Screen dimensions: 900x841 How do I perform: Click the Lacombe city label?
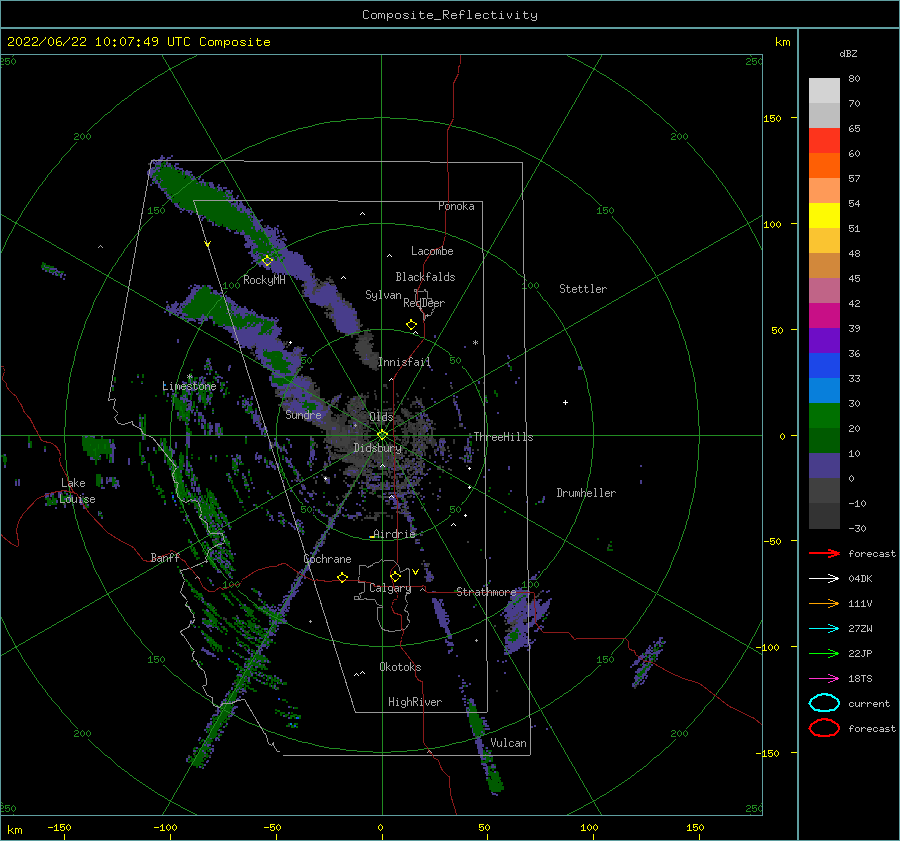click(432, 251)
